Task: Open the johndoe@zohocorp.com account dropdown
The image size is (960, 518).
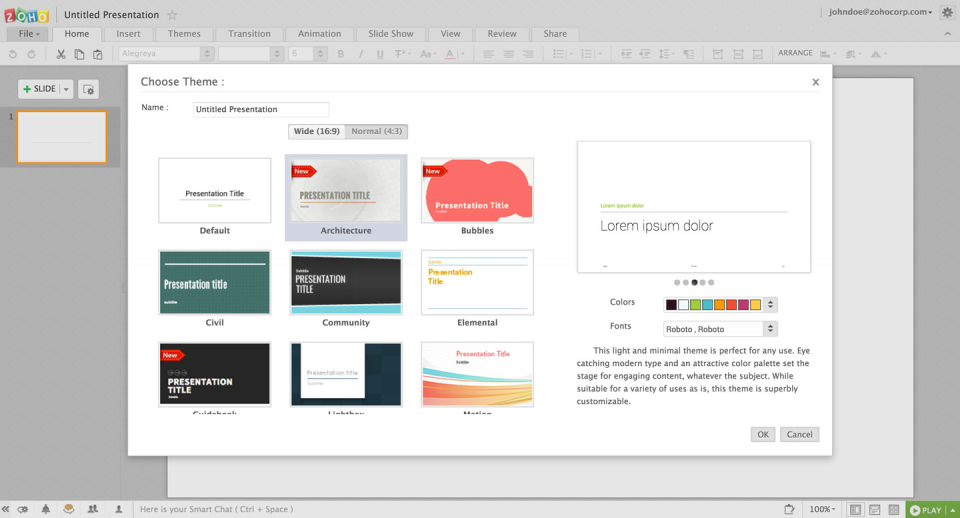Action: (x=880, y=12)
